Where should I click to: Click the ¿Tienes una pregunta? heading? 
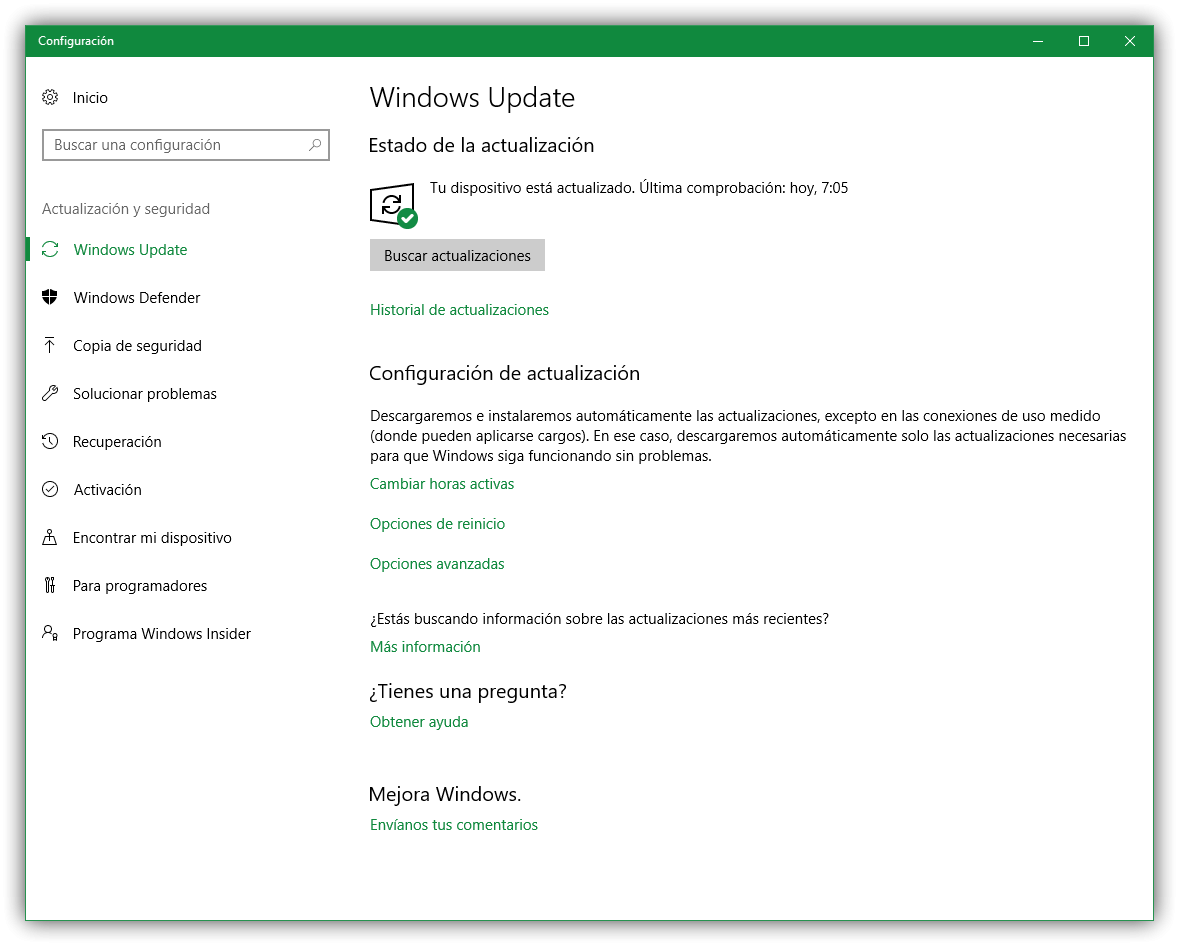[468, 691]
